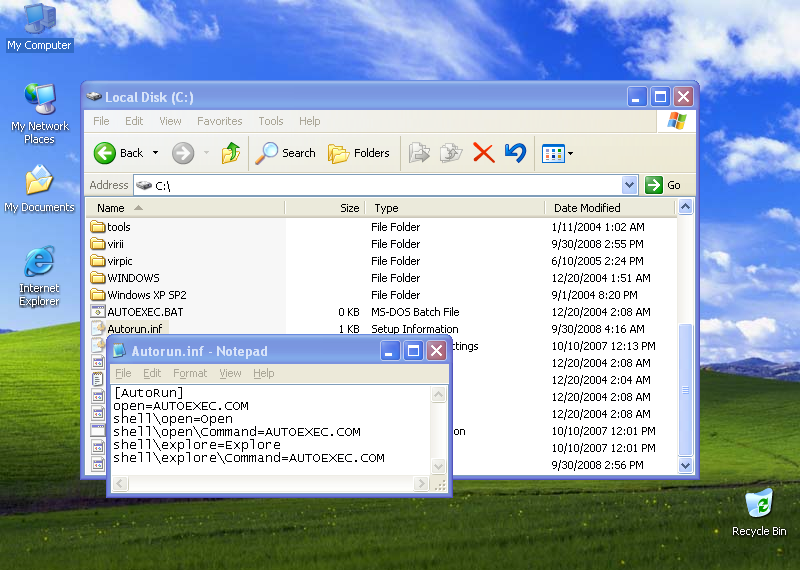The width and height of the screenshot is (800, 570).
Task: Select the virpic folder
Action: pyautogui.click(x=111, y=261)
